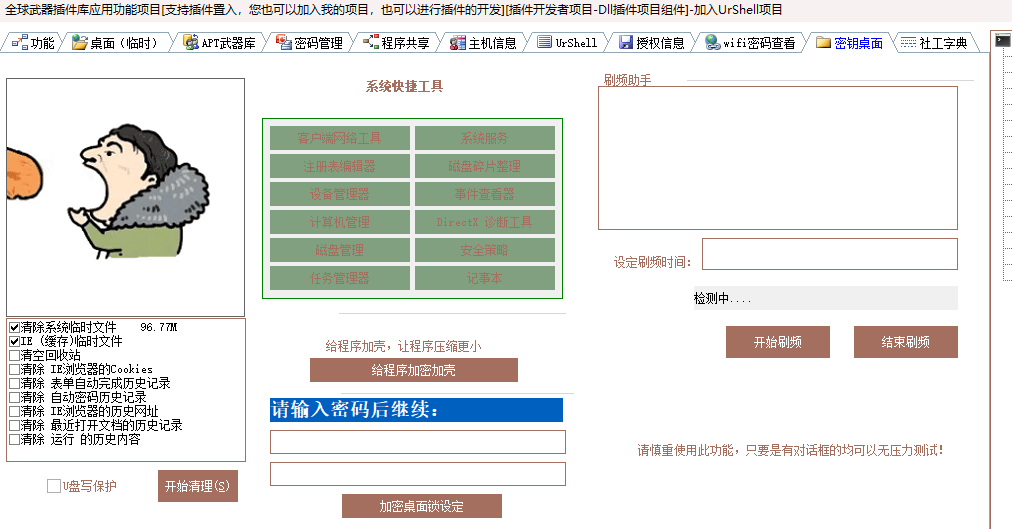Open the 桌面（临时）tab

pyautogui.click(x=118, y=43)
